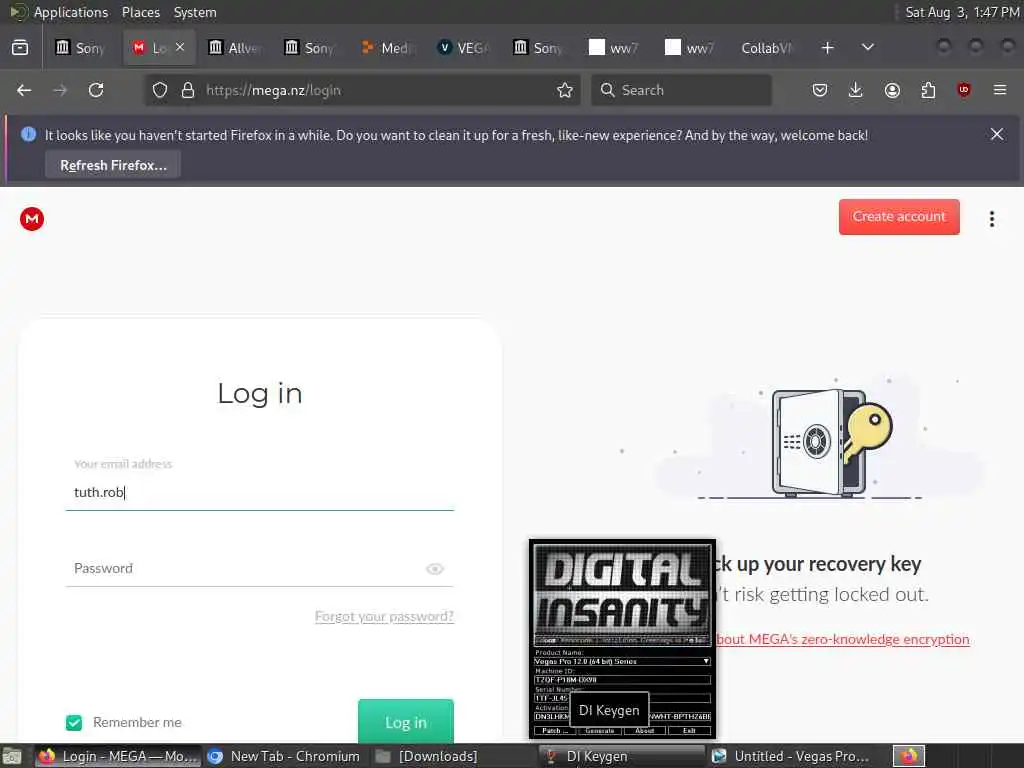The height and width of the screenshot is (768, 1024).
Task: Click the Firefox Search box
Action: [x=681, y=90]
